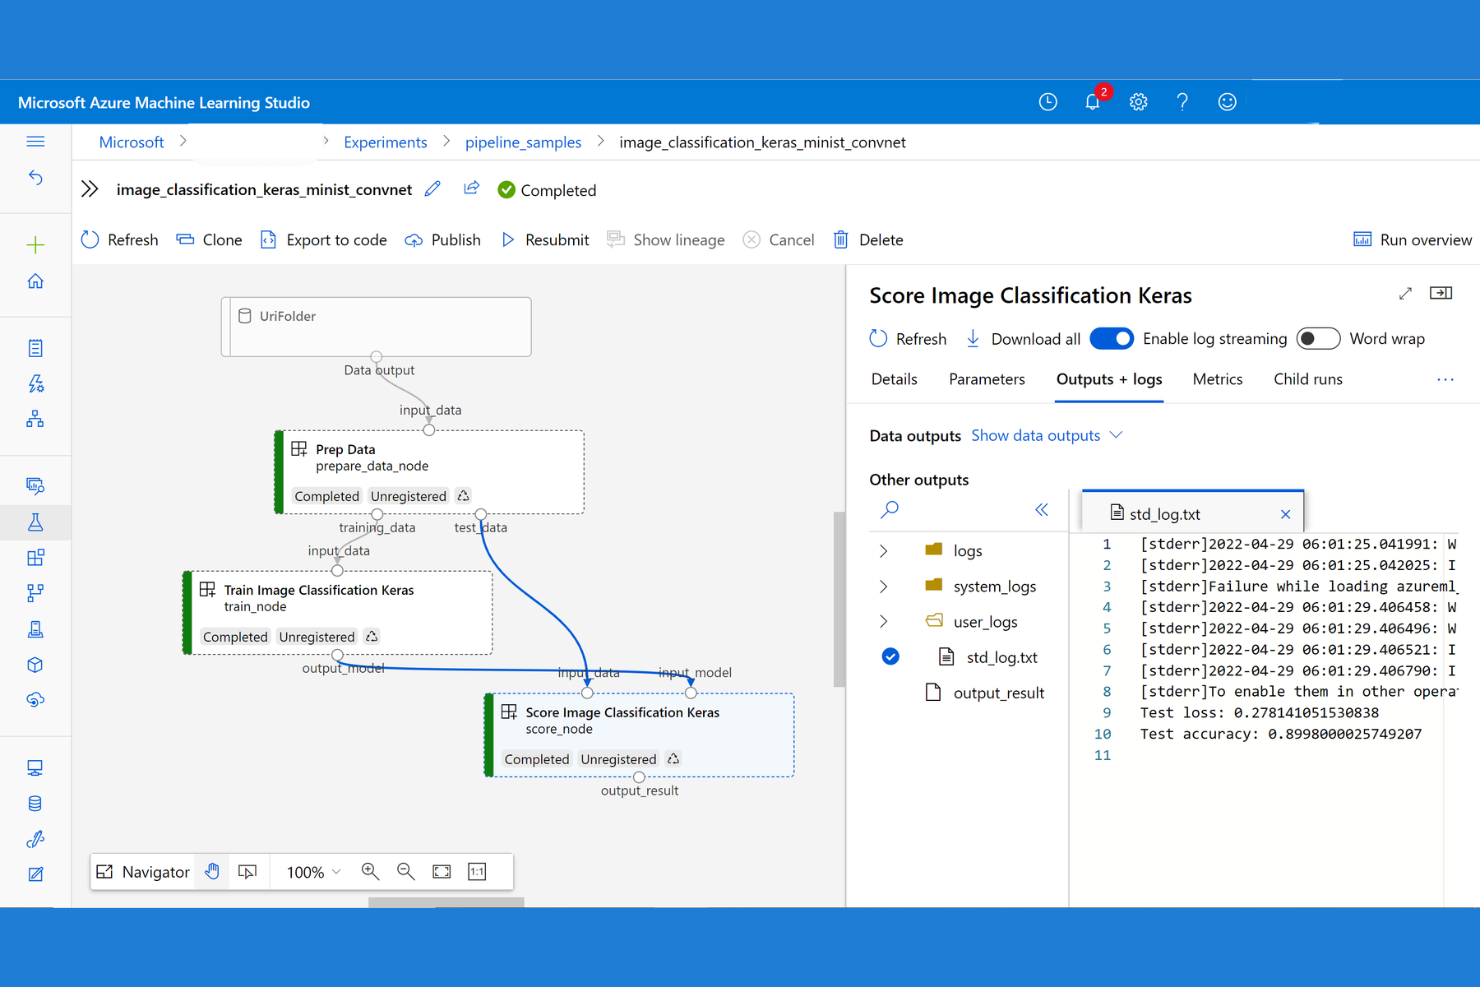Open the help question mark icon
The height and width of the screenshot is (987, 1480).
click(x=1182, y=102)
